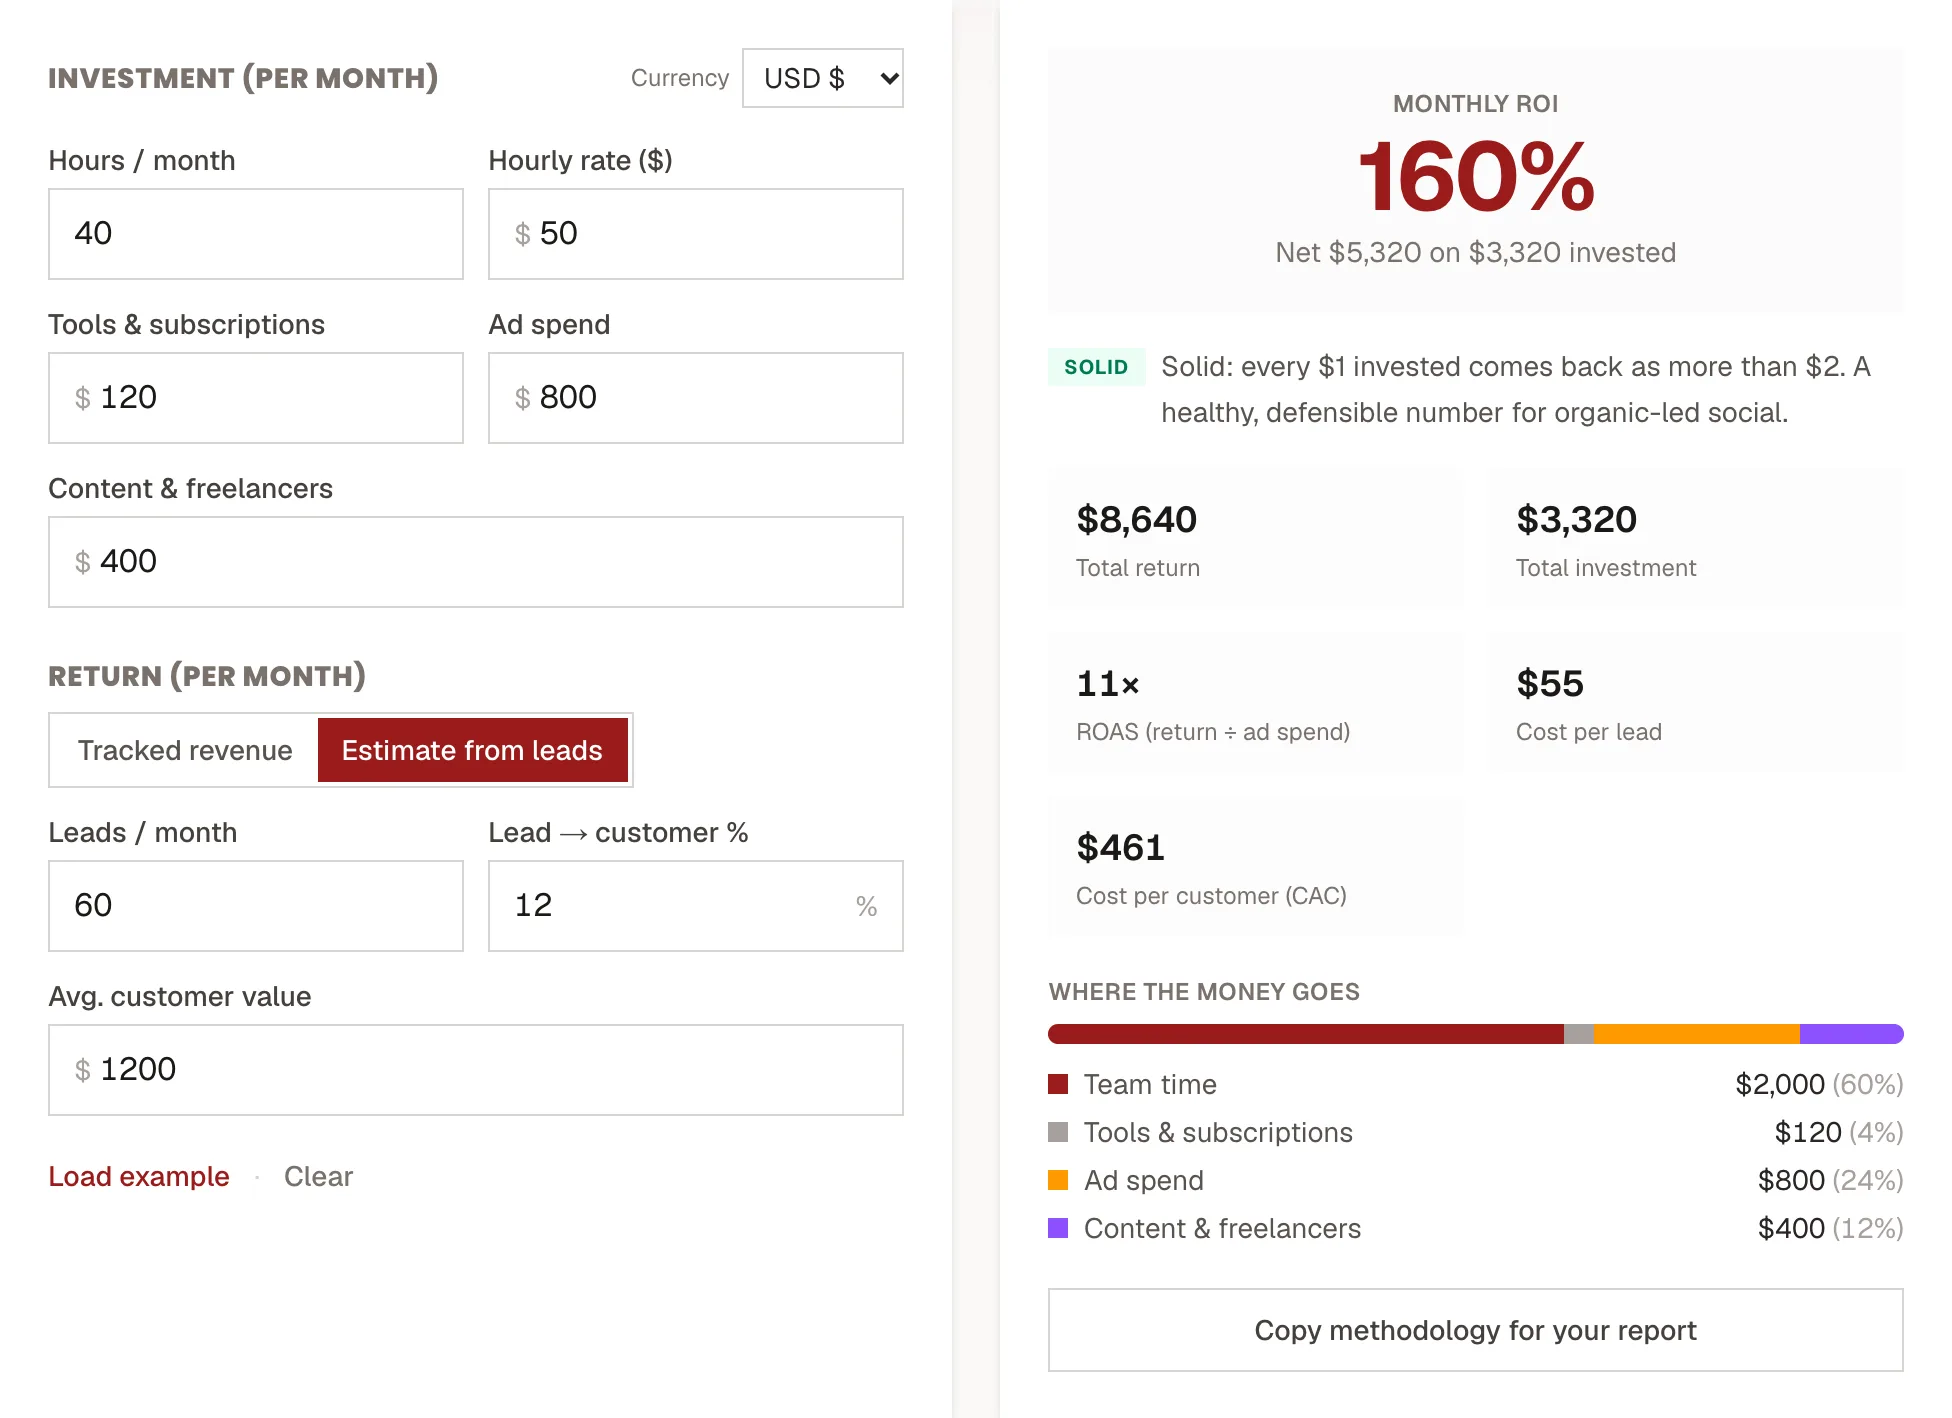Viewport: 1952px width, 1418px height.
Task: Click the orange segment of the spending bar
Action: point(1697,1034)
